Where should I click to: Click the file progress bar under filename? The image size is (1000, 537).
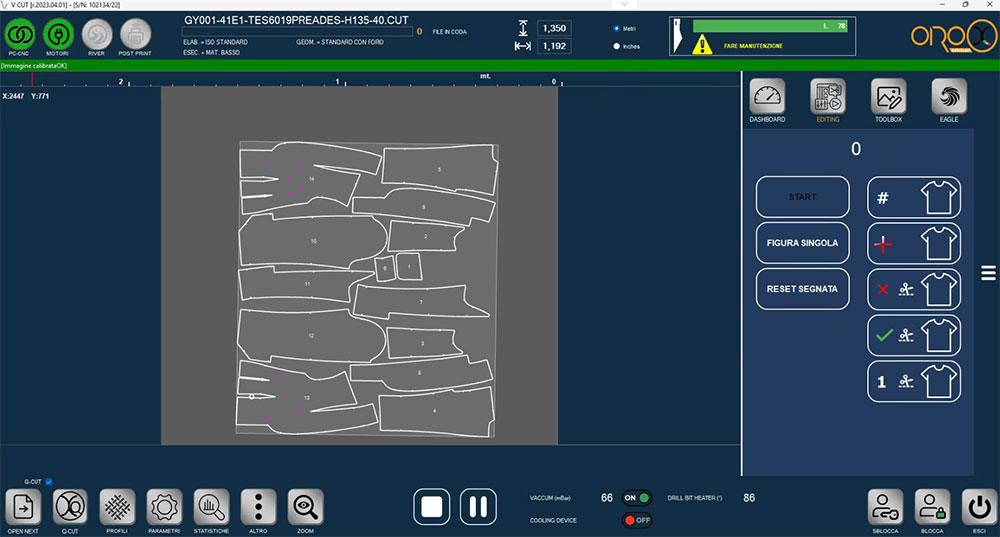[x=297, y=32]
